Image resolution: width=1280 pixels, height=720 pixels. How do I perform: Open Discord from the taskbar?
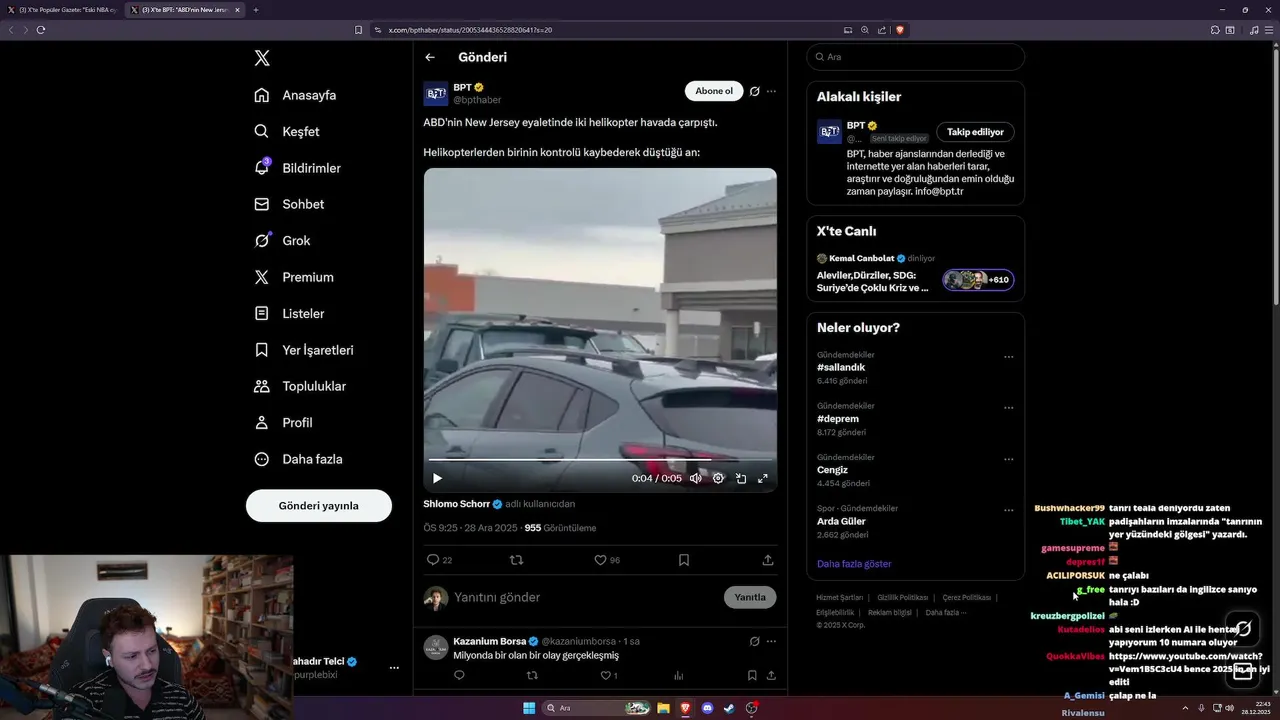(x=707, y=708)
